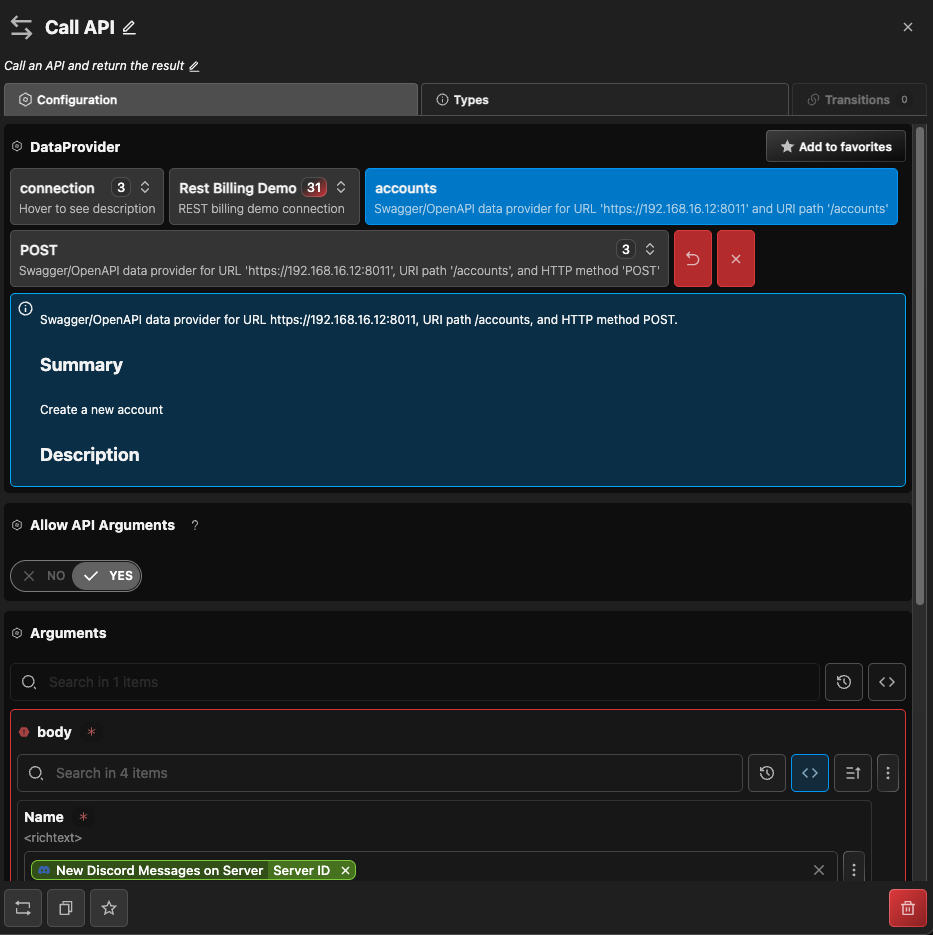Click the star icon in the bottom toolbar

pos(109,908)
